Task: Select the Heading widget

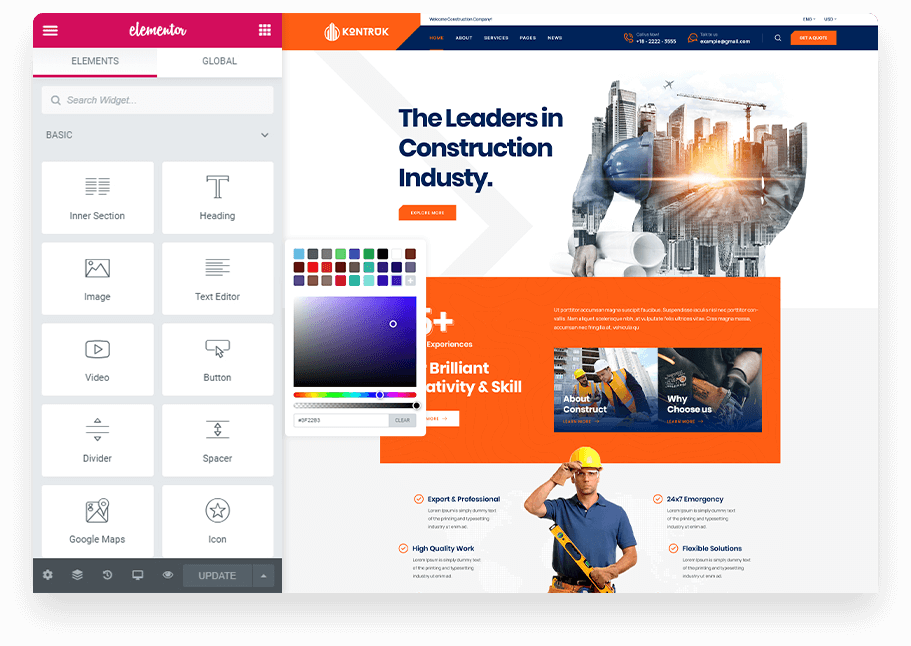Action: [217, 198]
